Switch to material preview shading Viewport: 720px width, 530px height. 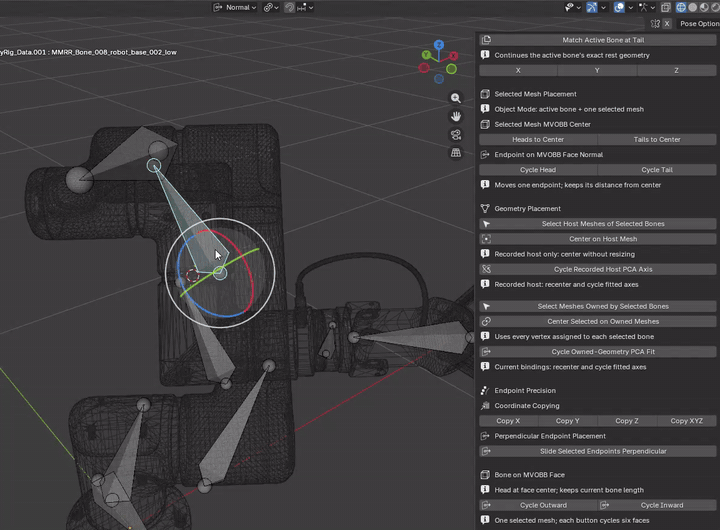704,7
